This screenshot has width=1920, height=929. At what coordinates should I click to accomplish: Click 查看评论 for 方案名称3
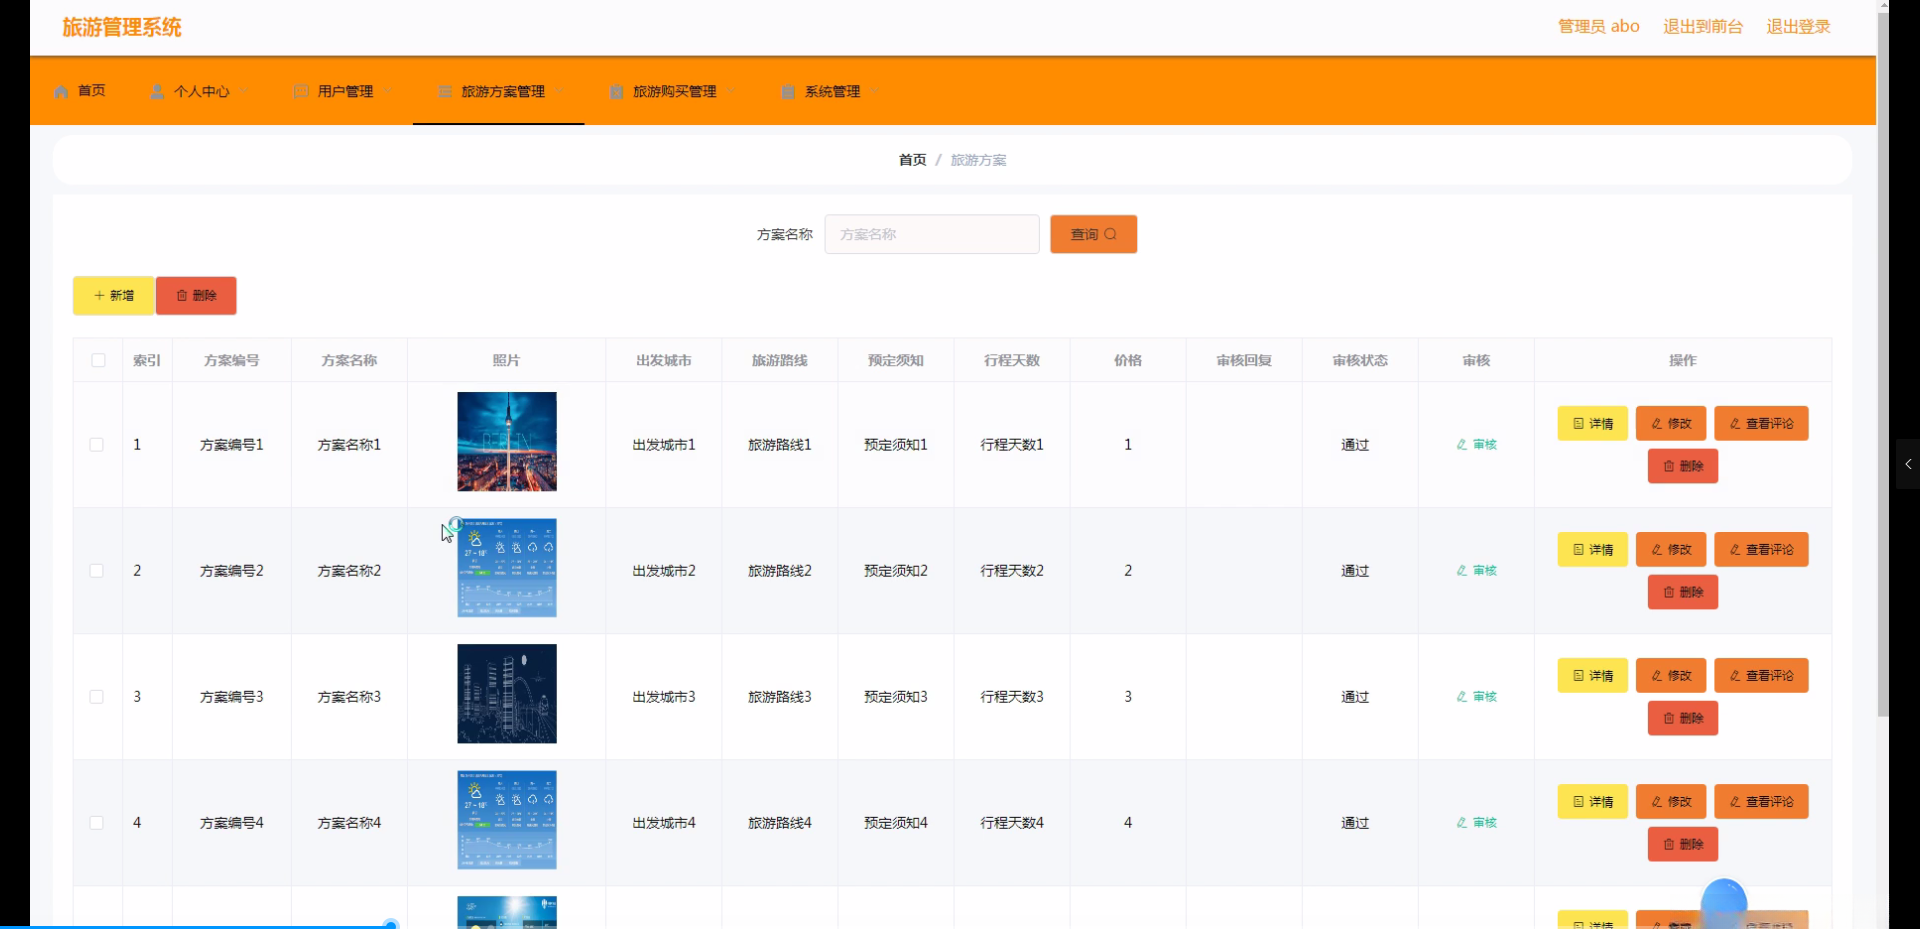tap(1761, 676)
